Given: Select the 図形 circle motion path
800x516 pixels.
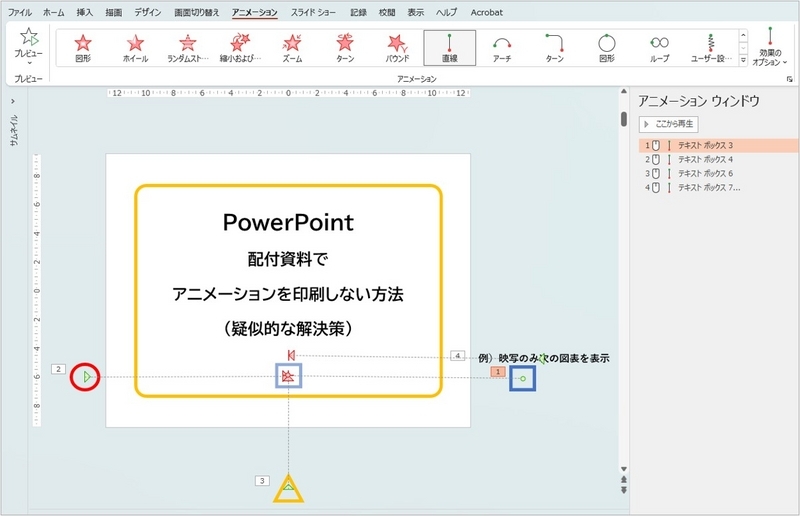Looking at the screenshot, I should click(607, 48).
